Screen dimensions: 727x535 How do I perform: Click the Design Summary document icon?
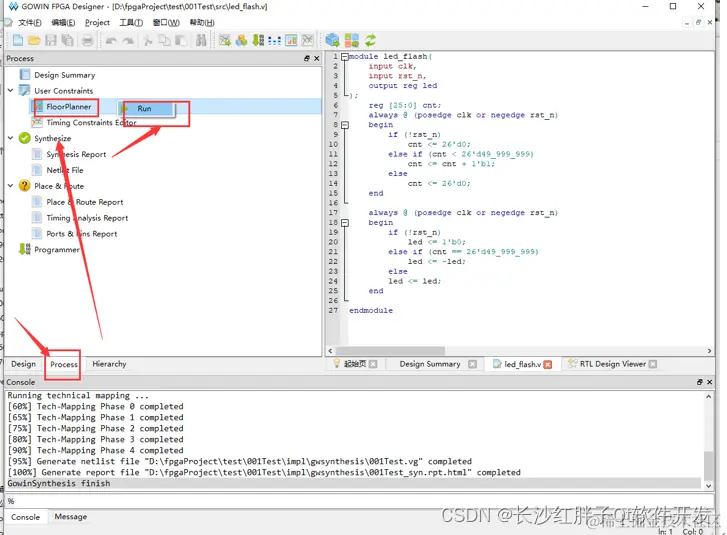click(x=25, y=75)
